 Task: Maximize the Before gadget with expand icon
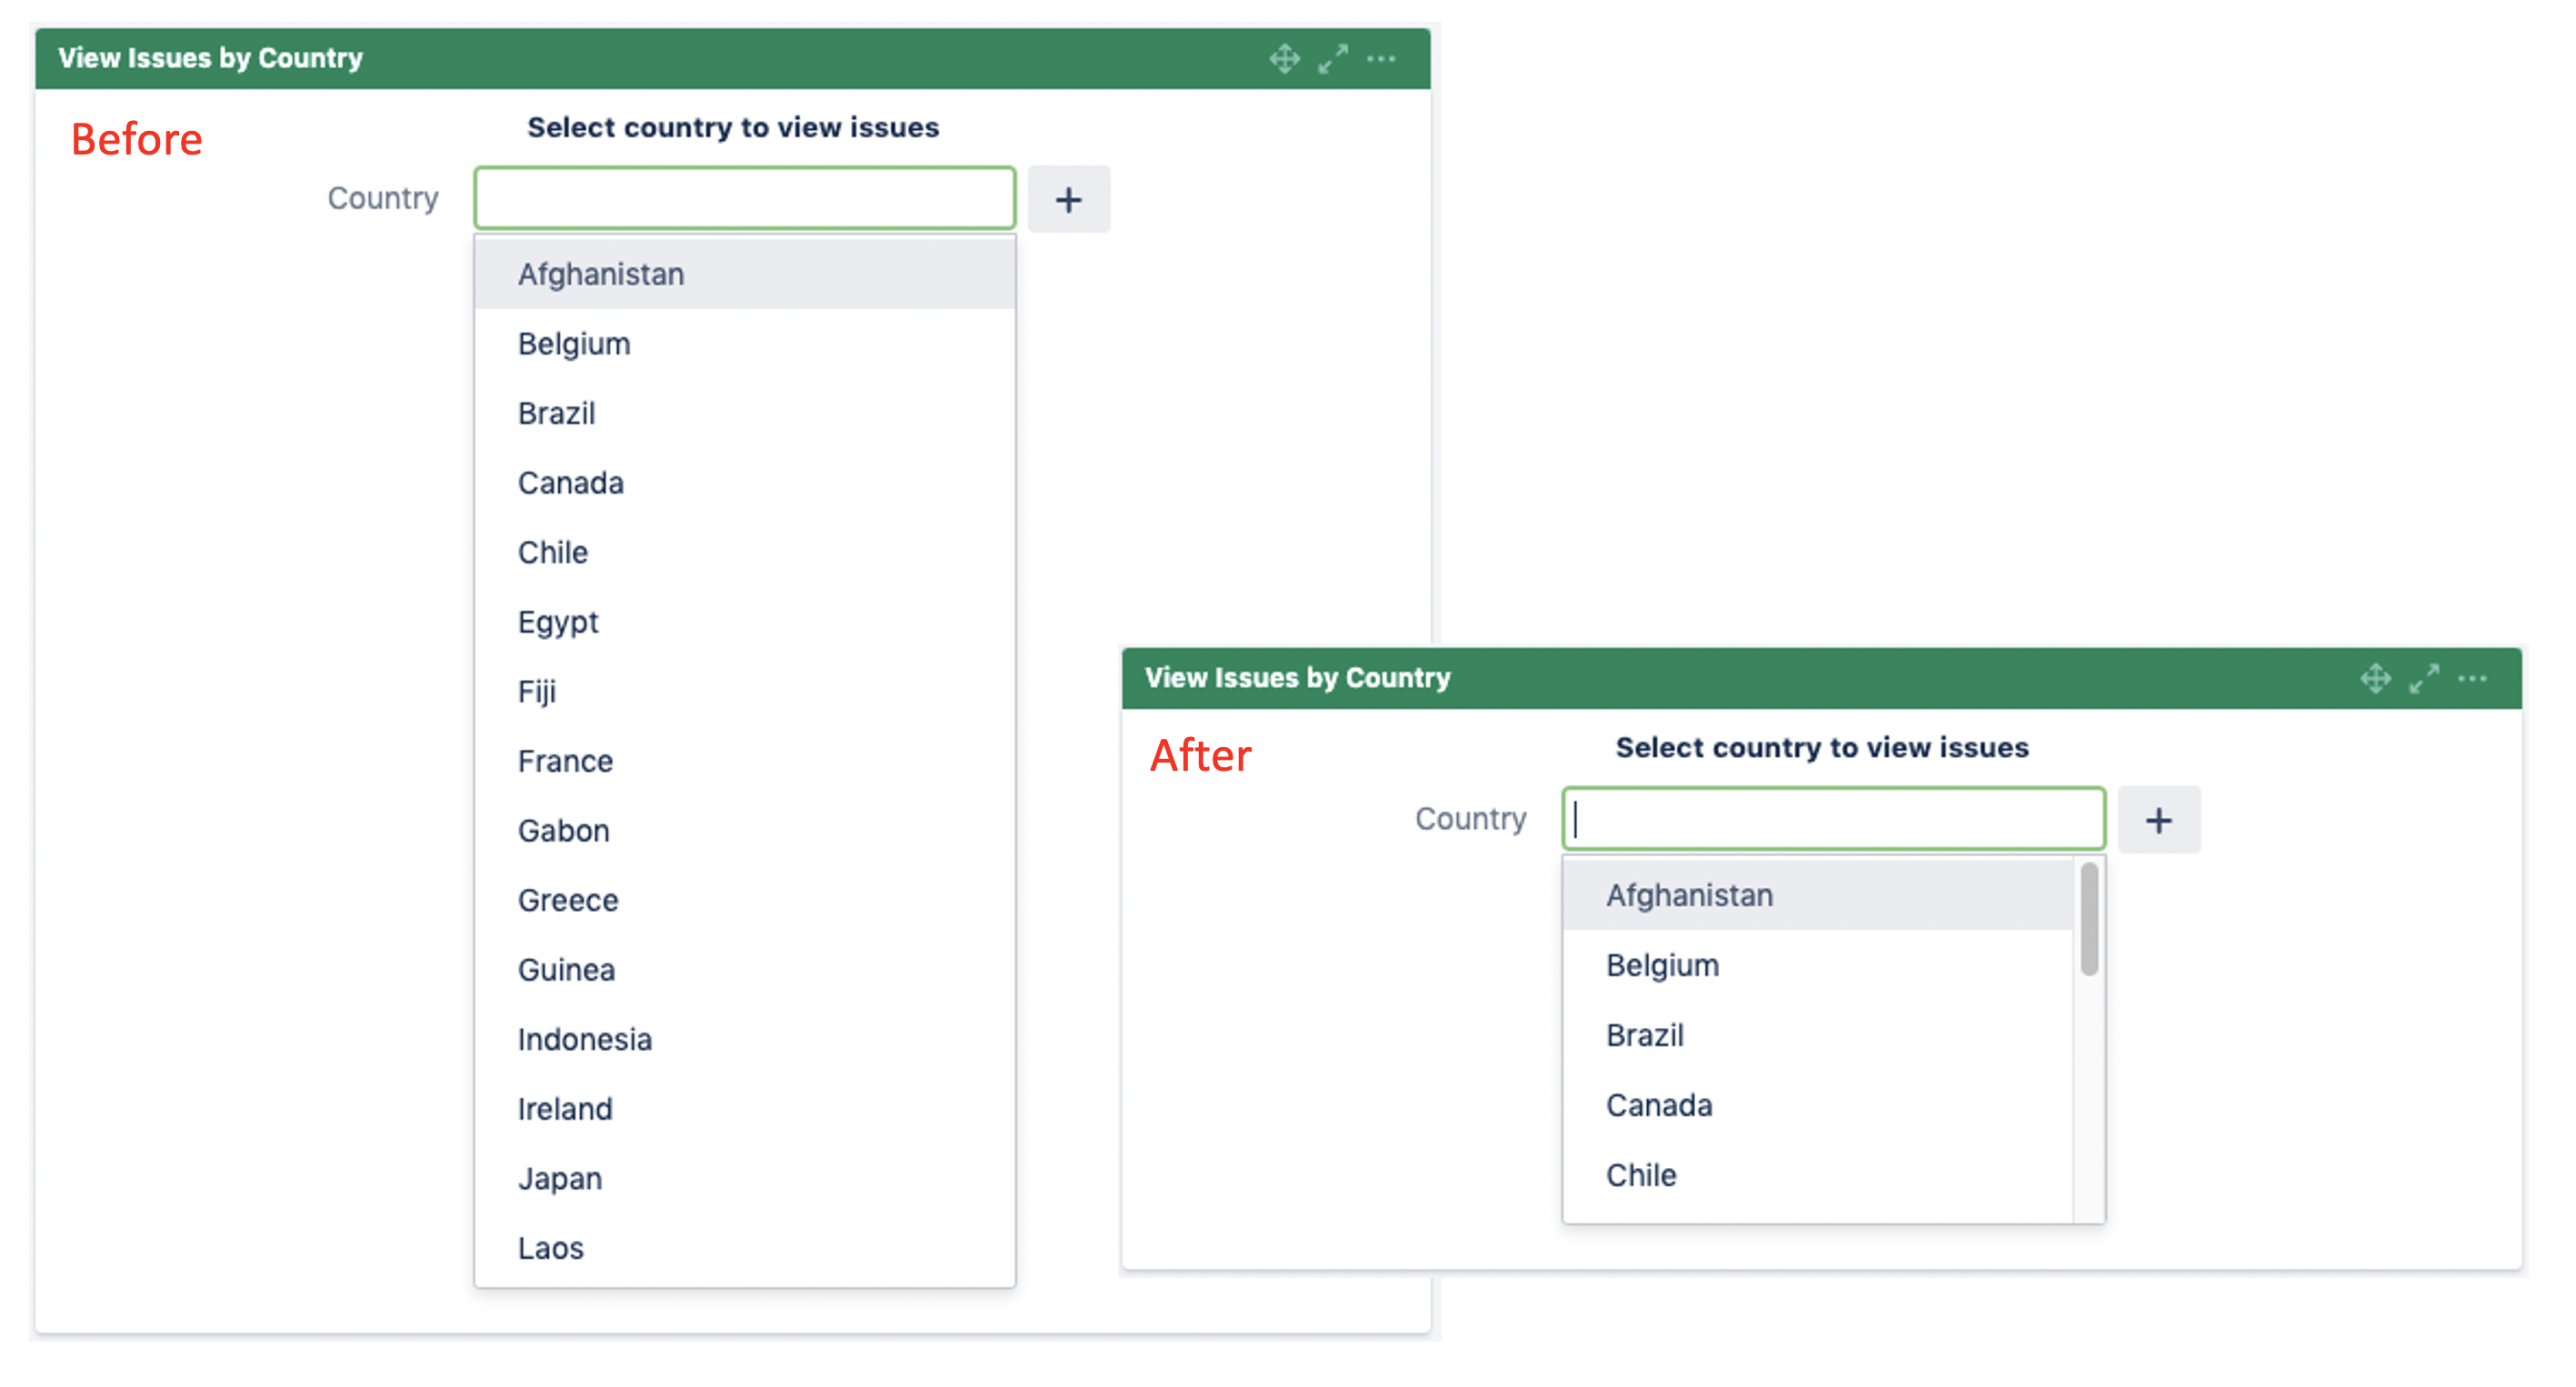pyautogui.click(x=1332, y=59)
